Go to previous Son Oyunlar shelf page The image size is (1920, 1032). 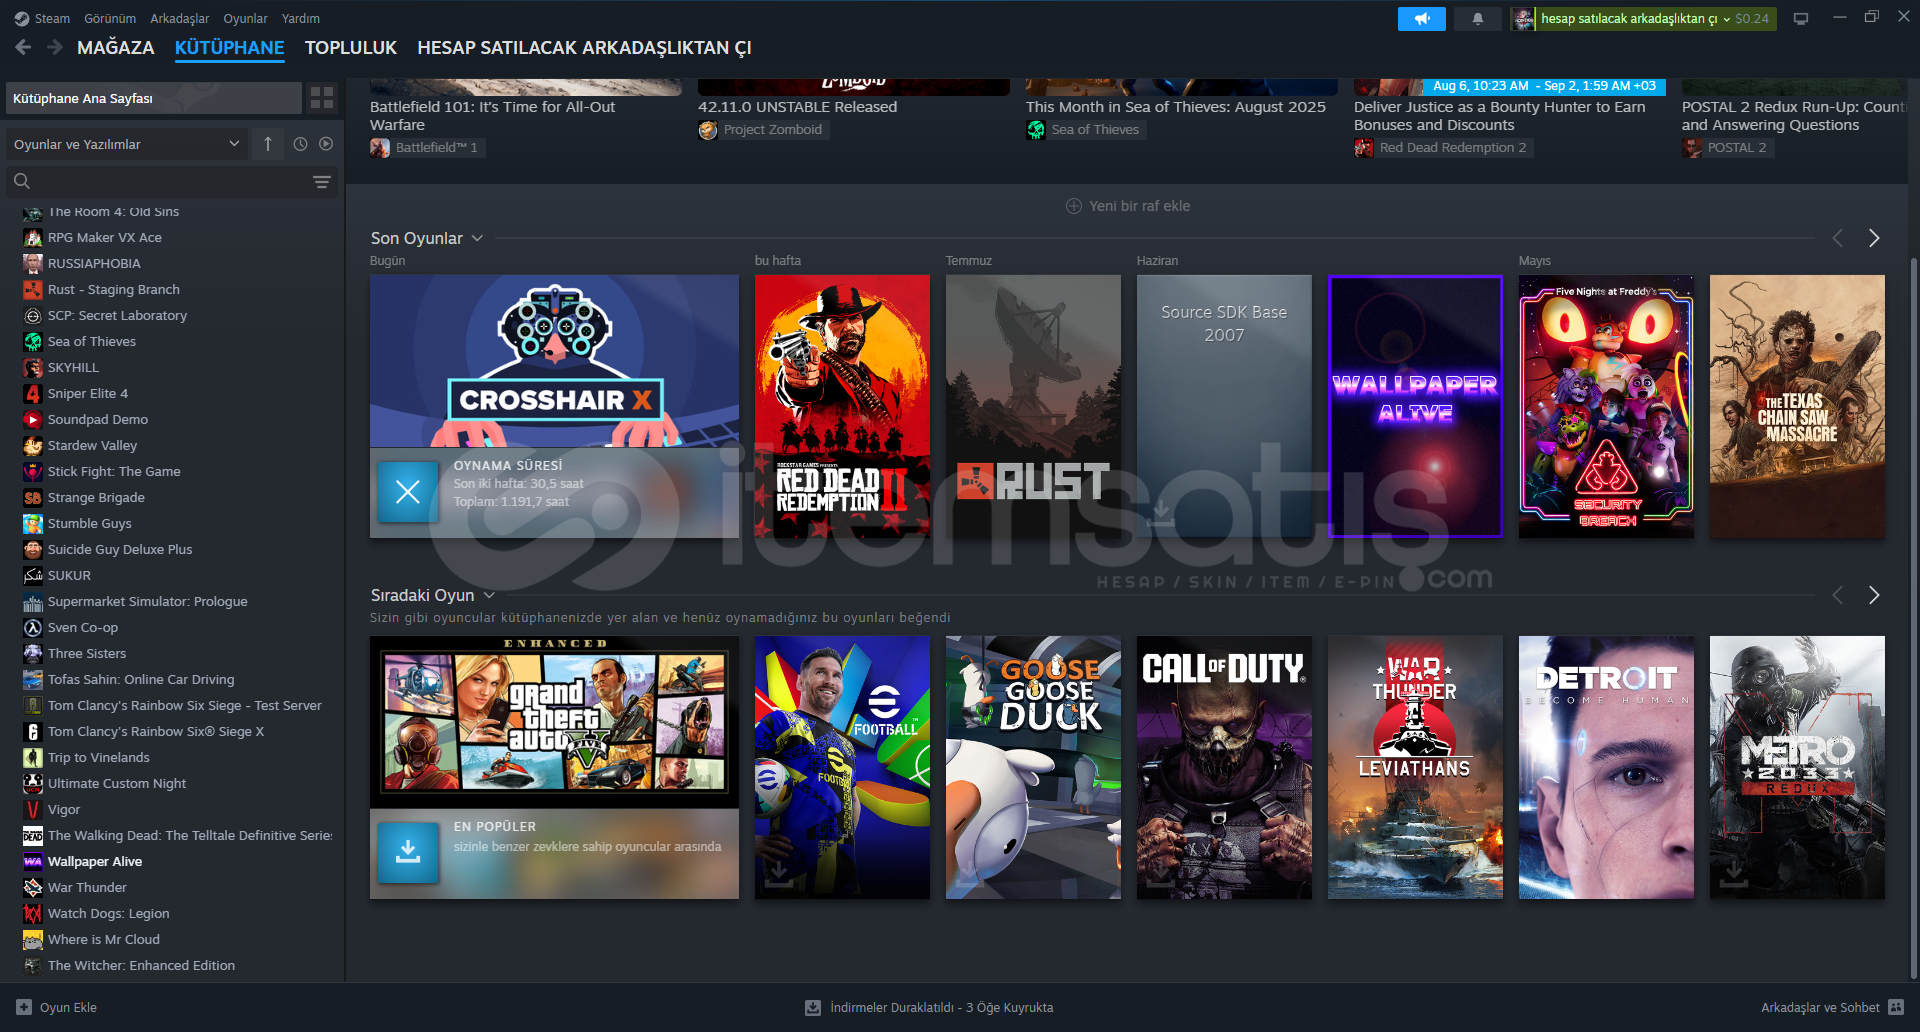coord(1837,238)
